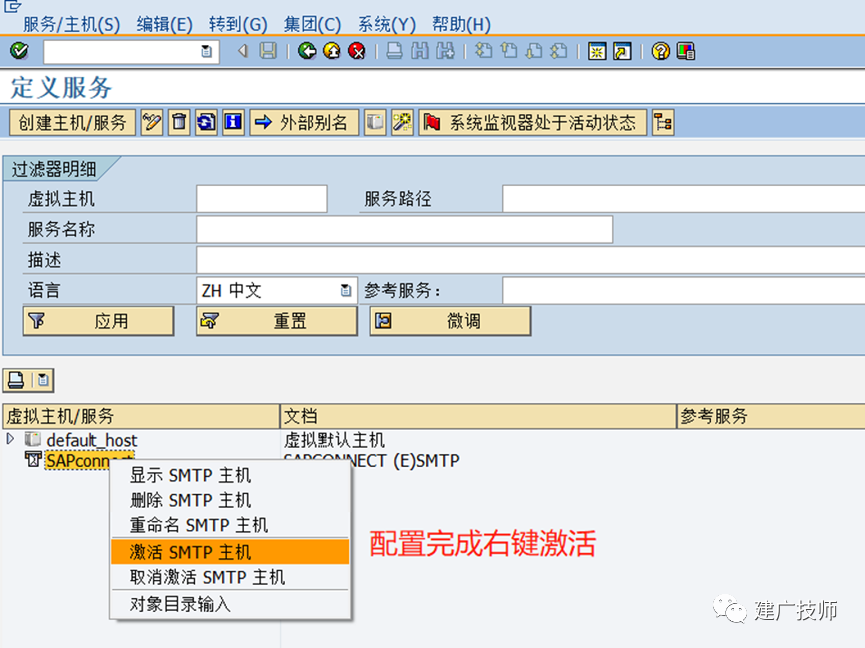Open the 语言 ZH 中文 dropdown
Image resolution: width=865 pixels, height=648 pixels.
[346, 290]
